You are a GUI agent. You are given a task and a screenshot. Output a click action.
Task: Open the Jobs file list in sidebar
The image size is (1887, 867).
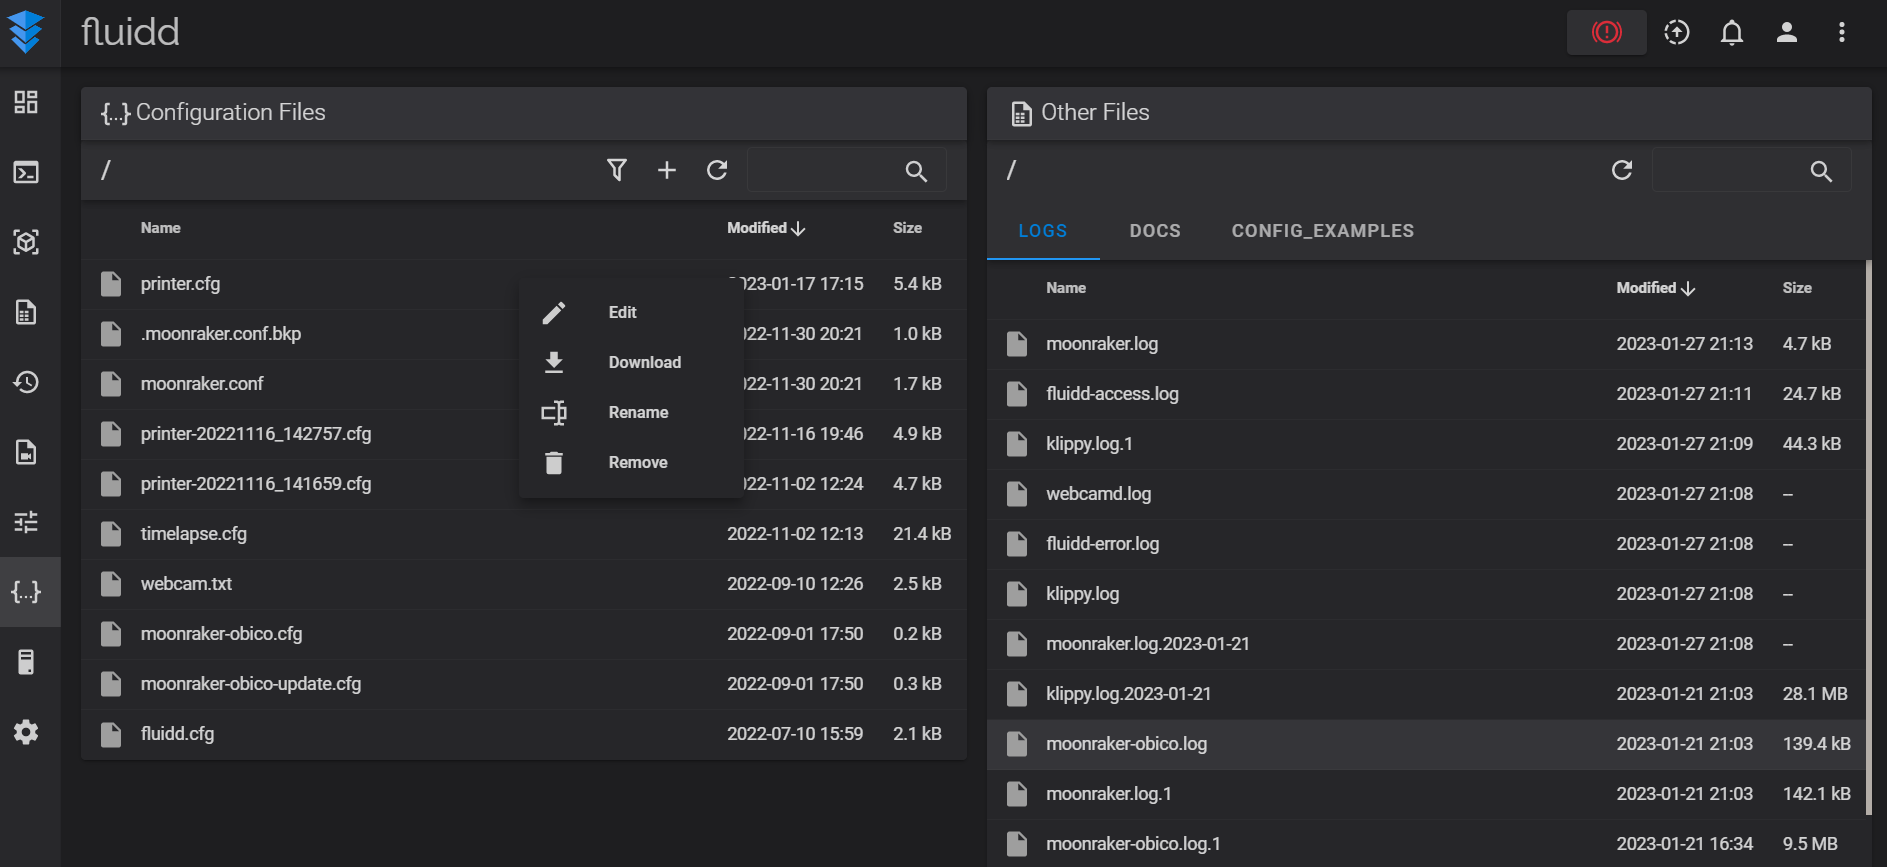[26, 312]
